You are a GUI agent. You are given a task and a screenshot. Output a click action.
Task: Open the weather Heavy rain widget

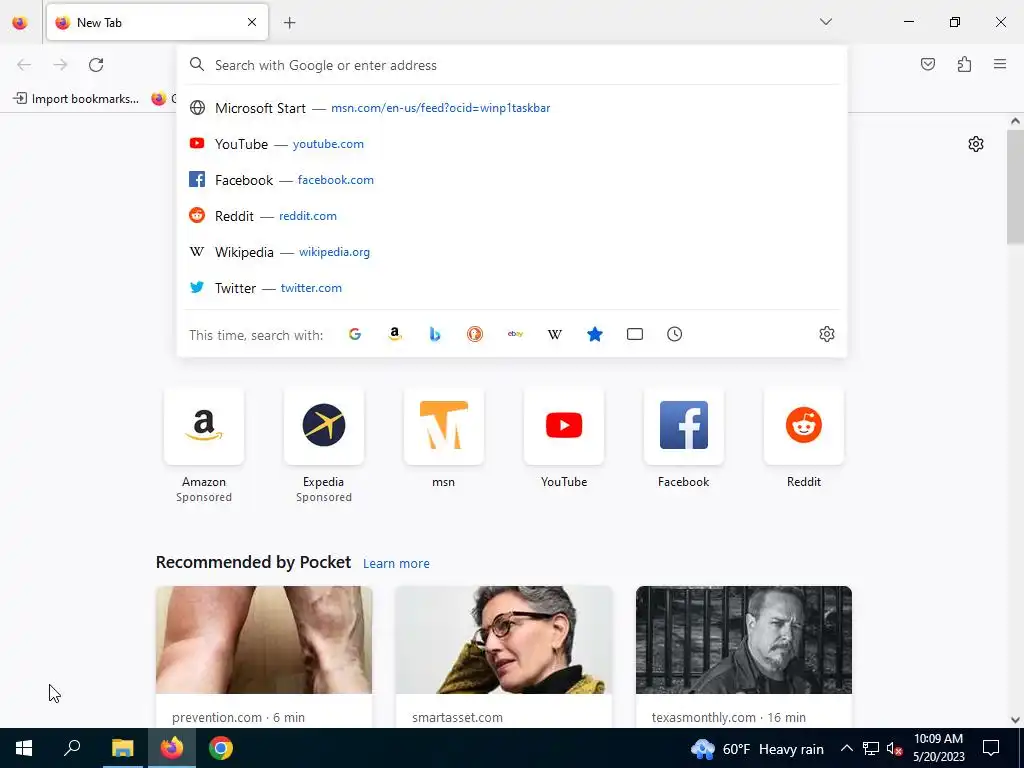coord(758,749)
